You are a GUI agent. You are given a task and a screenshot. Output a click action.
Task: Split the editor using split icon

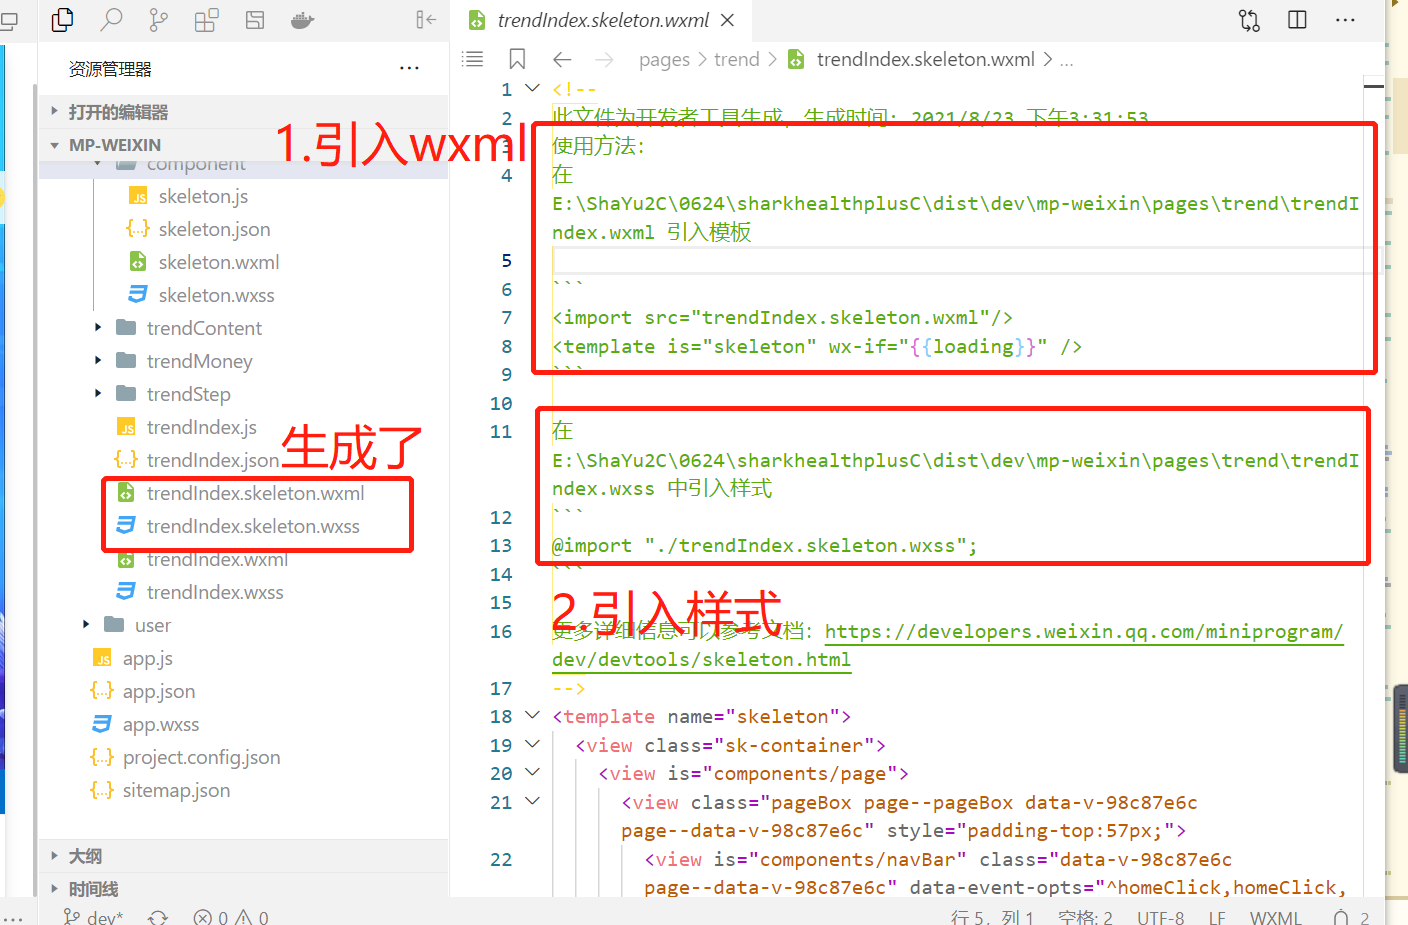pyautogui.click(x=1296, y=19)
